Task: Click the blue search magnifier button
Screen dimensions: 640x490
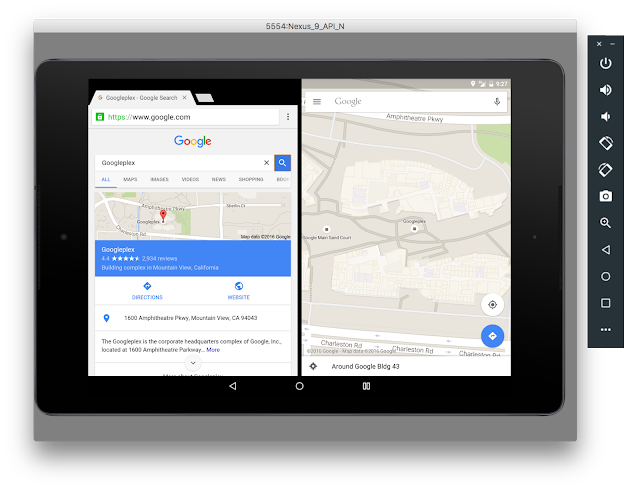Action: coord(282,163)
